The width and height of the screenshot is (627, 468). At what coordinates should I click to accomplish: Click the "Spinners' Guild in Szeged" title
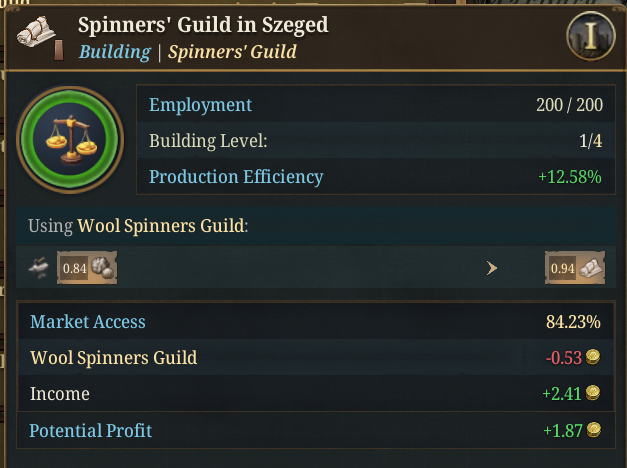coord(203,25)
